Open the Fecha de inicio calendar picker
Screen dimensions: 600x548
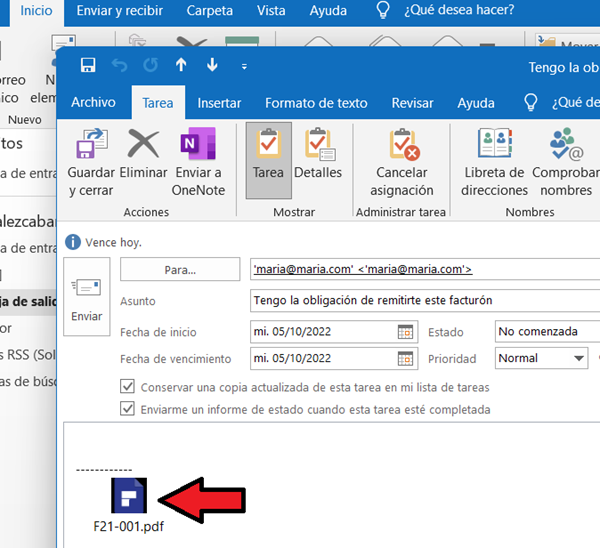click(x=406, y=332)
